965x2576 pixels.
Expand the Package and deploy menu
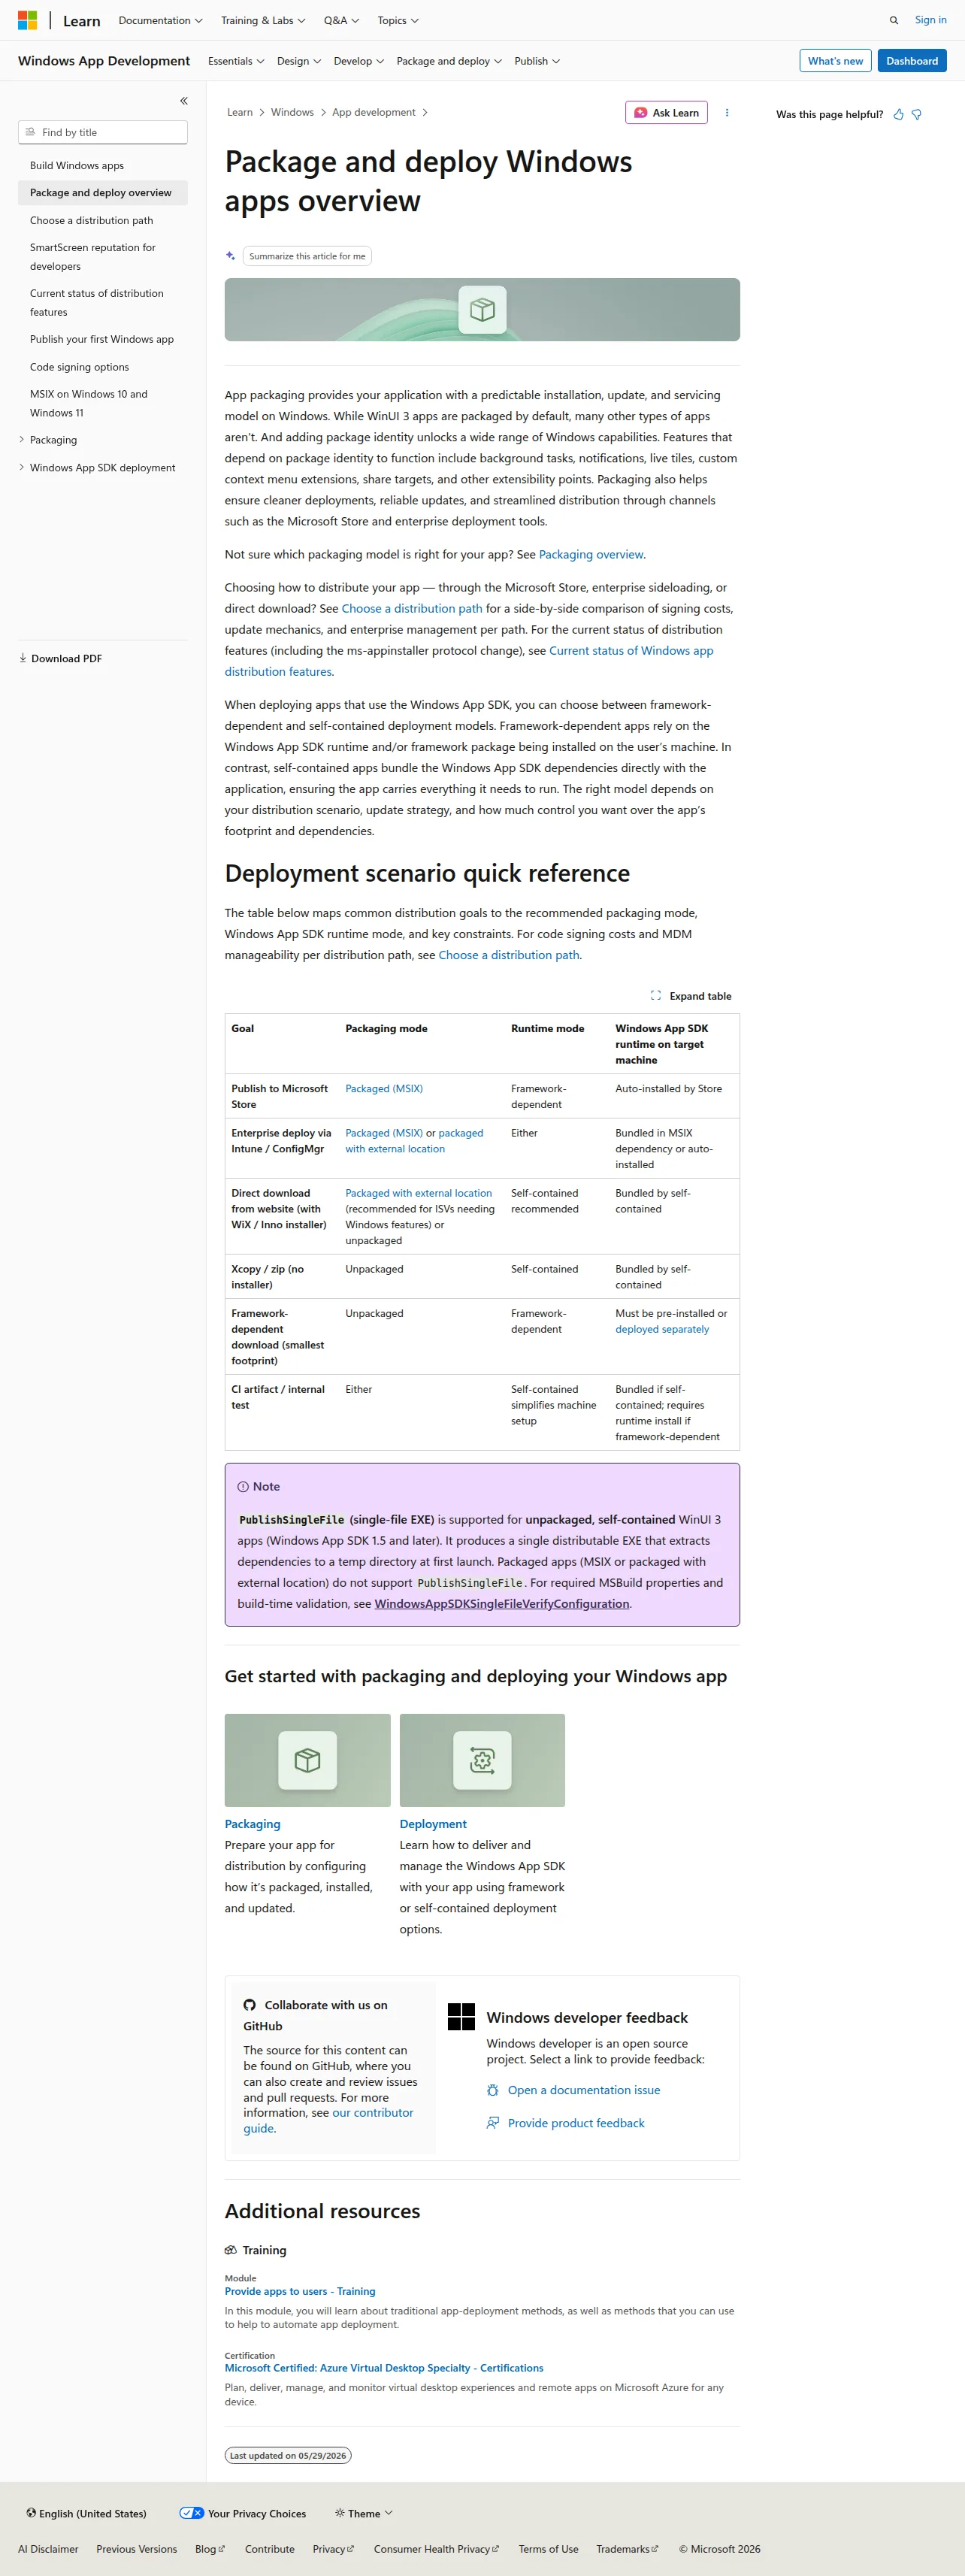449,61
